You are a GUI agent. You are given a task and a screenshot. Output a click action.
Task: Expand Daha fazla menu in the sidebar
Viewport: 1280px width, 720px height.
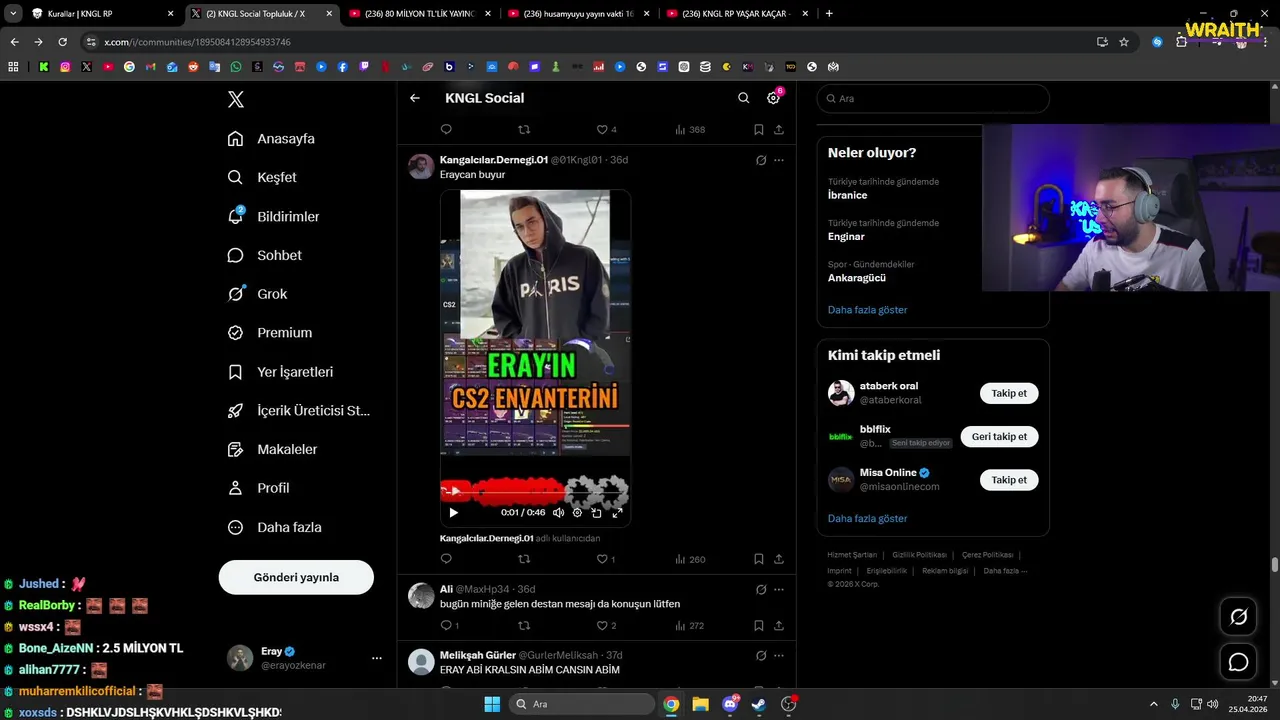click(x=274, y=527)
